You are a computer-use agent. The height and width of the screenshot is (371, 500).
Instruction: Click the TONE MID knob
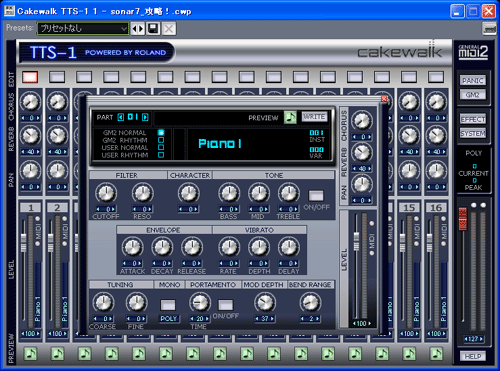259,193
